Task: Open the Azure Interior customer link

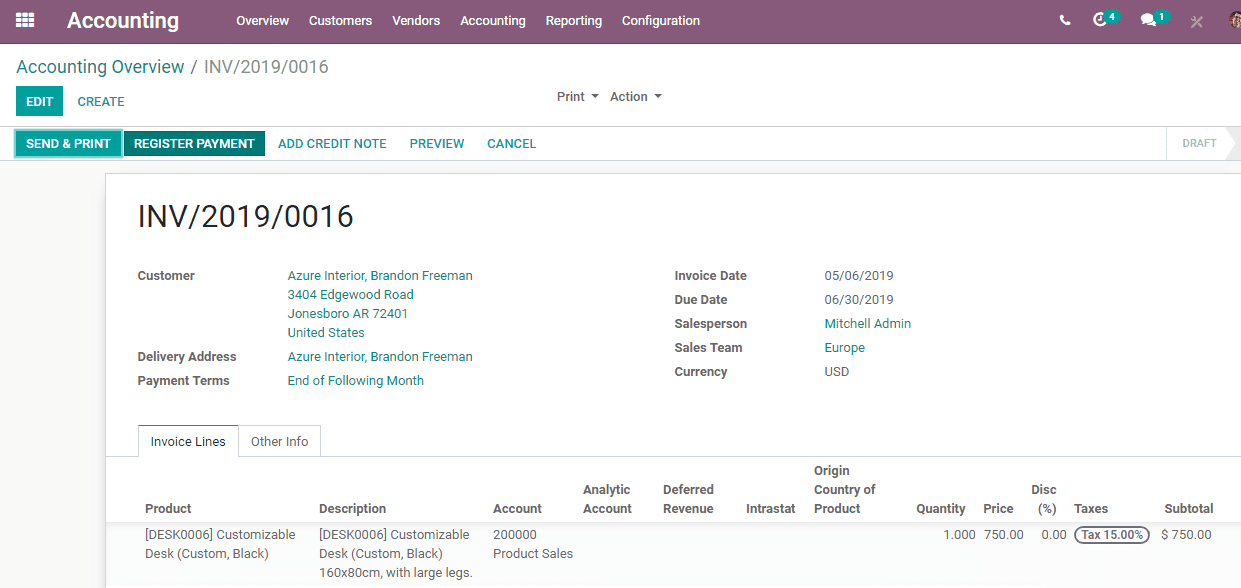Action: [380, 276]
